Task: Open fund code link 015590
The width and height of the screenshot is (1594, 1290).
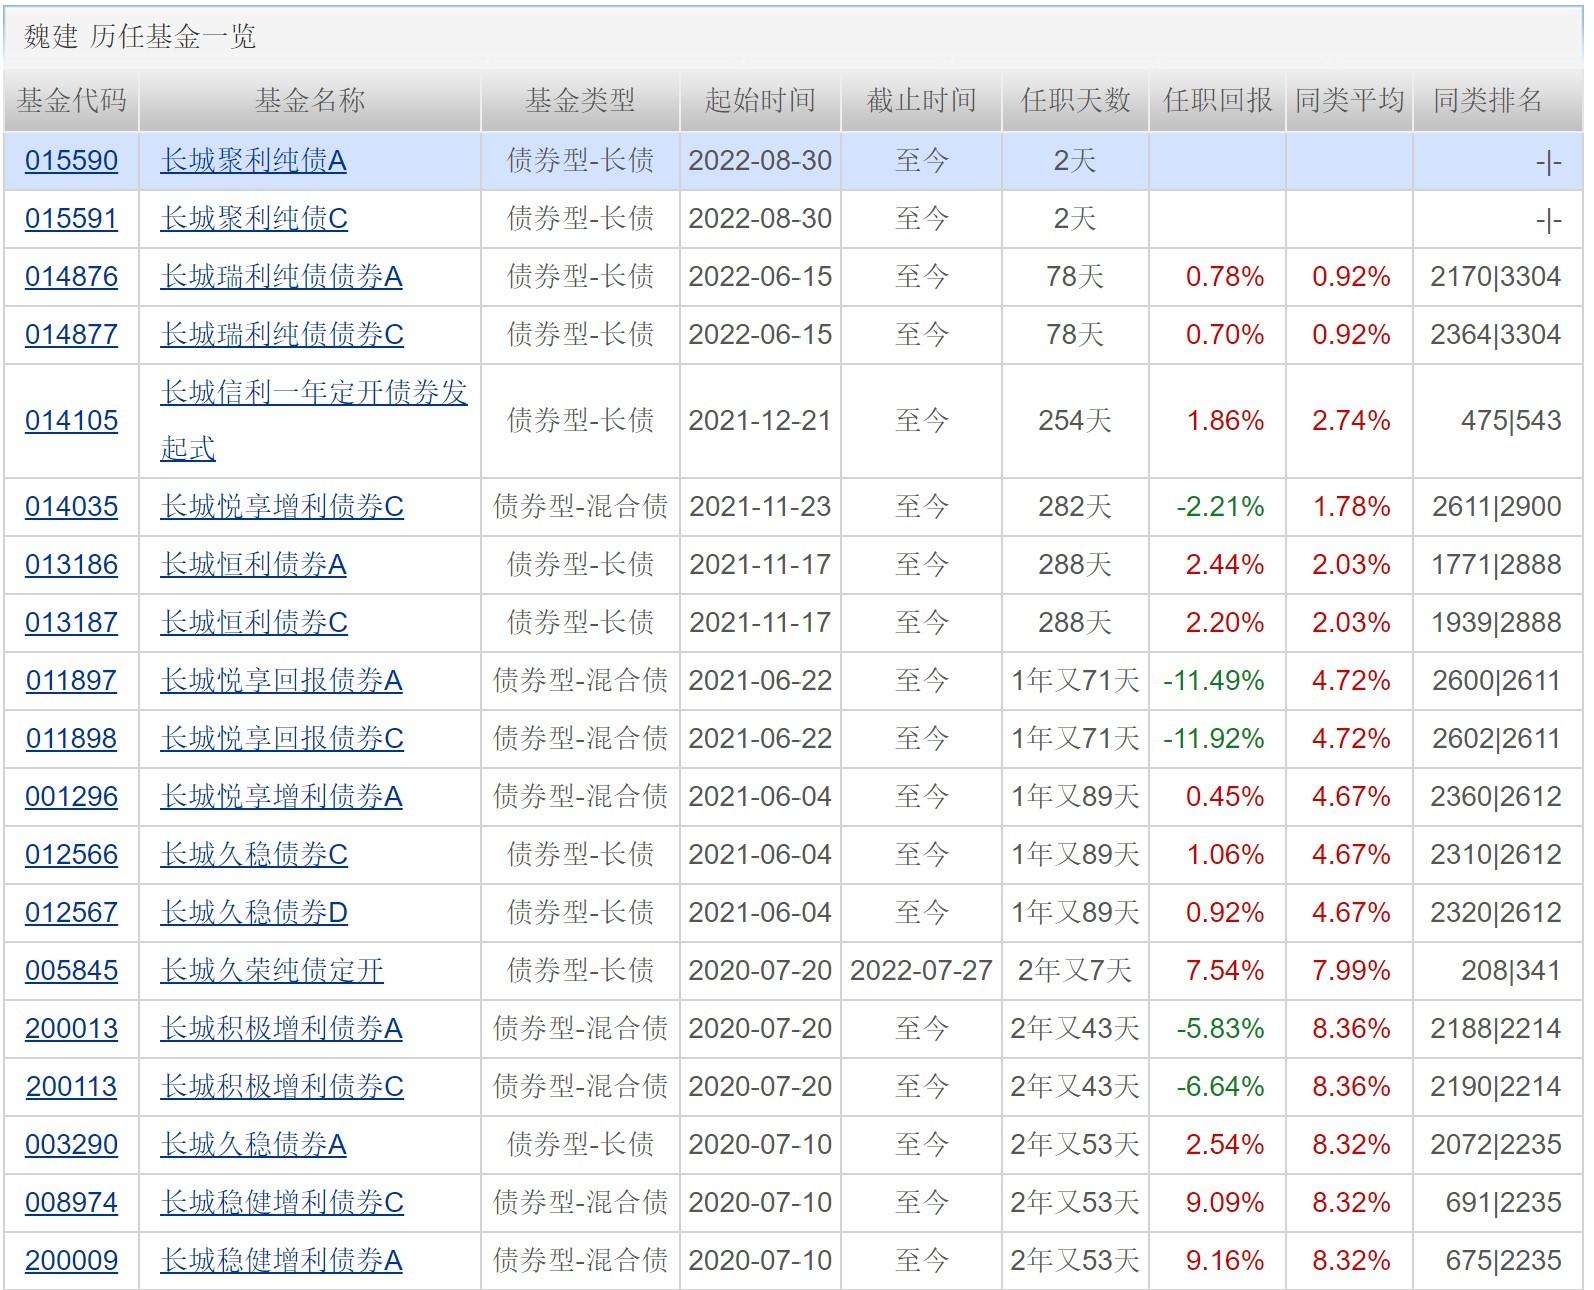Action: coord(71,160)
